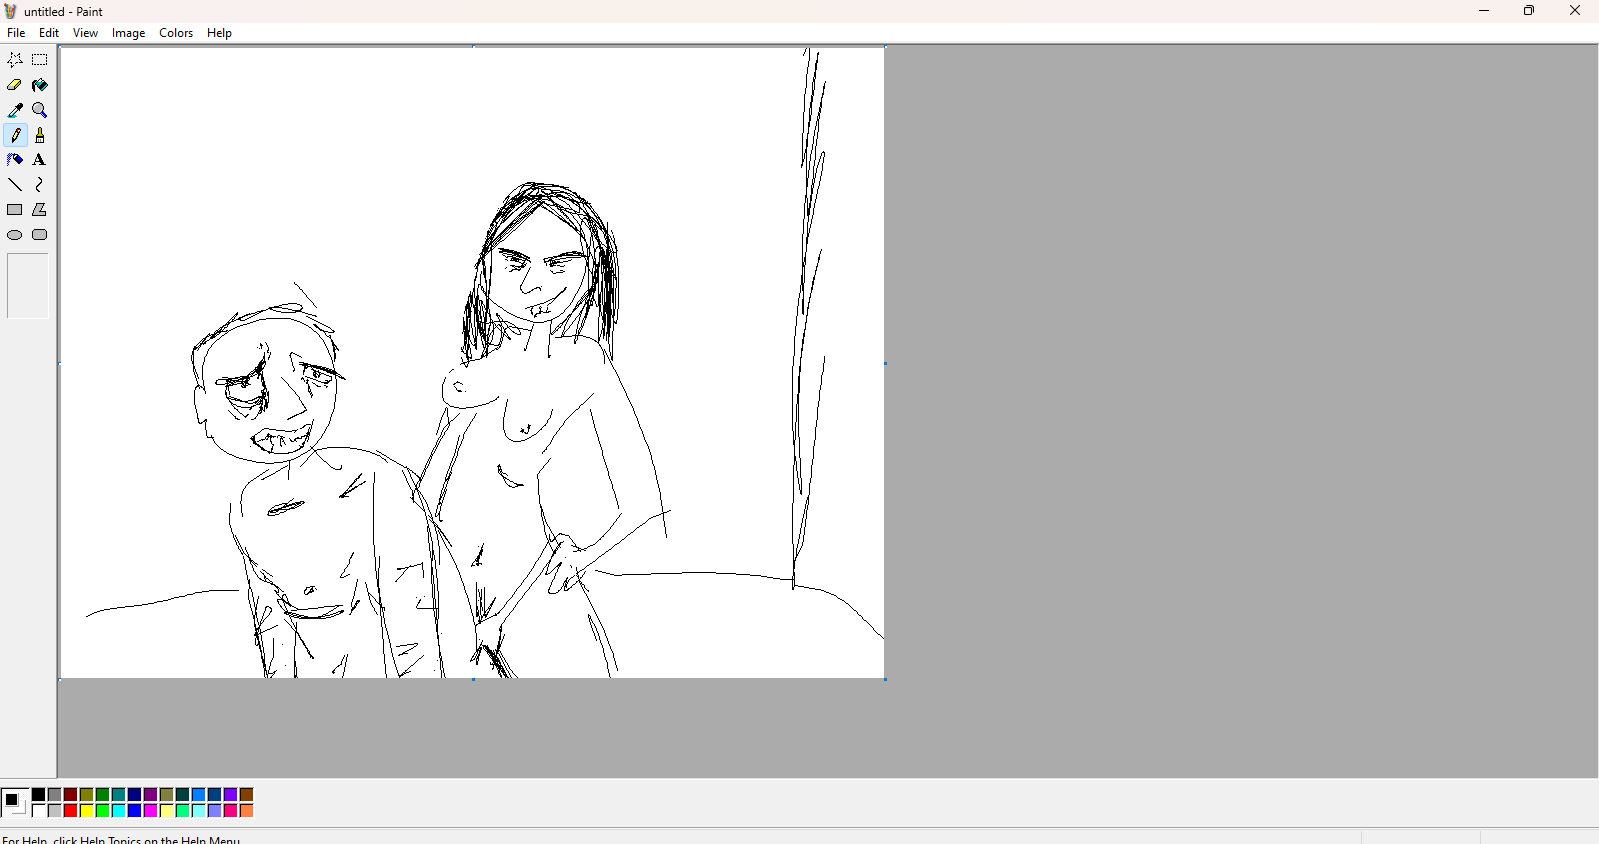This screenshot has height=844, width=1599.
Task: Select the Rounded Rectangle tool
Action: tap(40, 235)
